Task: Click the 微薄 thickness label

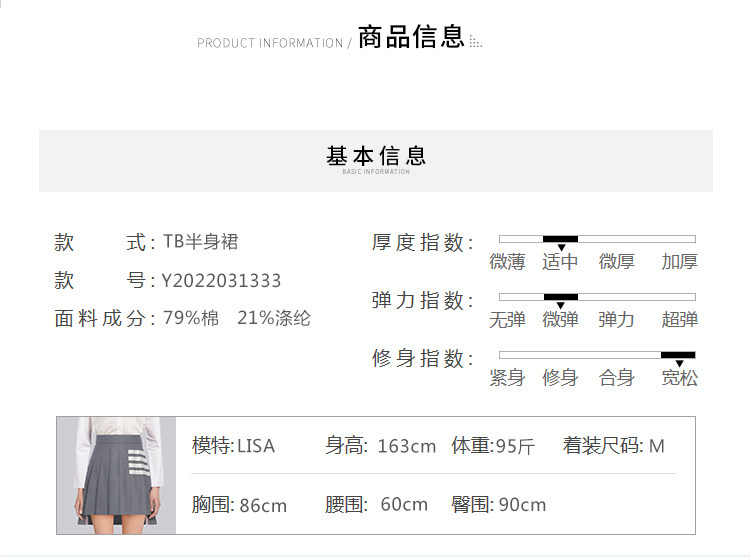Action: tap(507, 262)
